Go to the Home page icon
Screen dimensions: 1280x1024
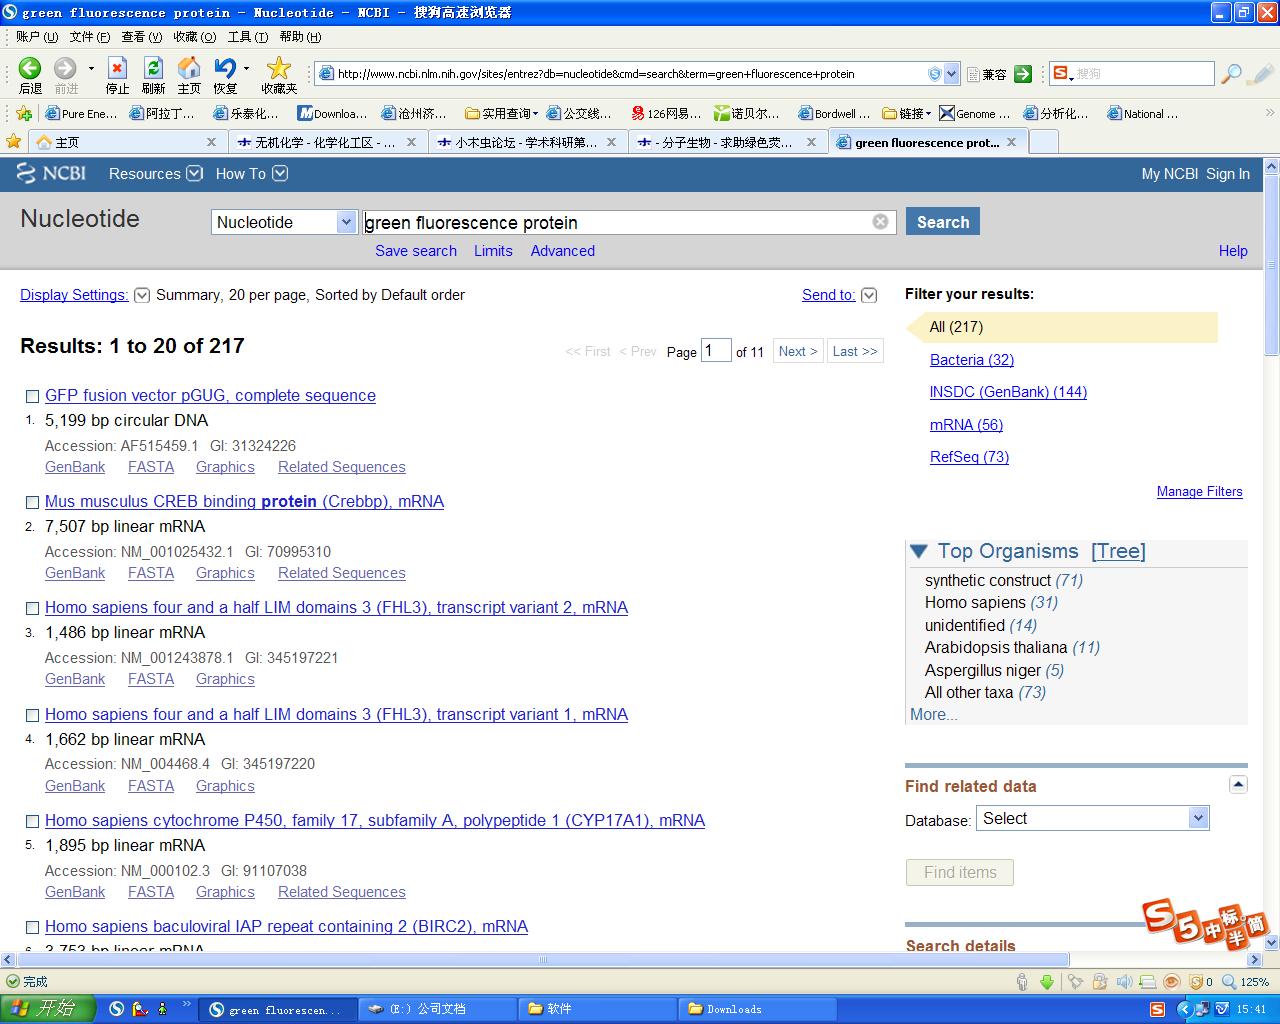pos(189,68)
